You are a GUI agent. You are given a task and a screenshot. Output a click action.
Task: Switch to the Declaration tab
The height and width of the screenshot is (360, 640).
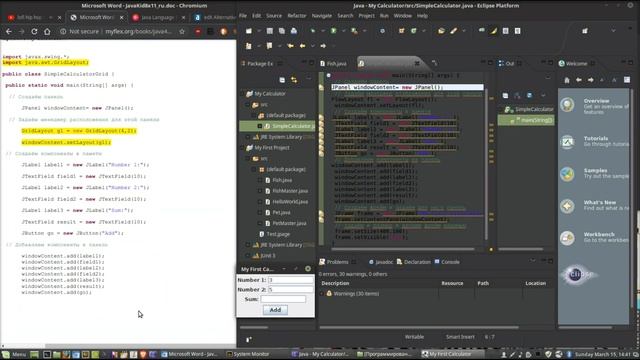(x=413, y=262)
